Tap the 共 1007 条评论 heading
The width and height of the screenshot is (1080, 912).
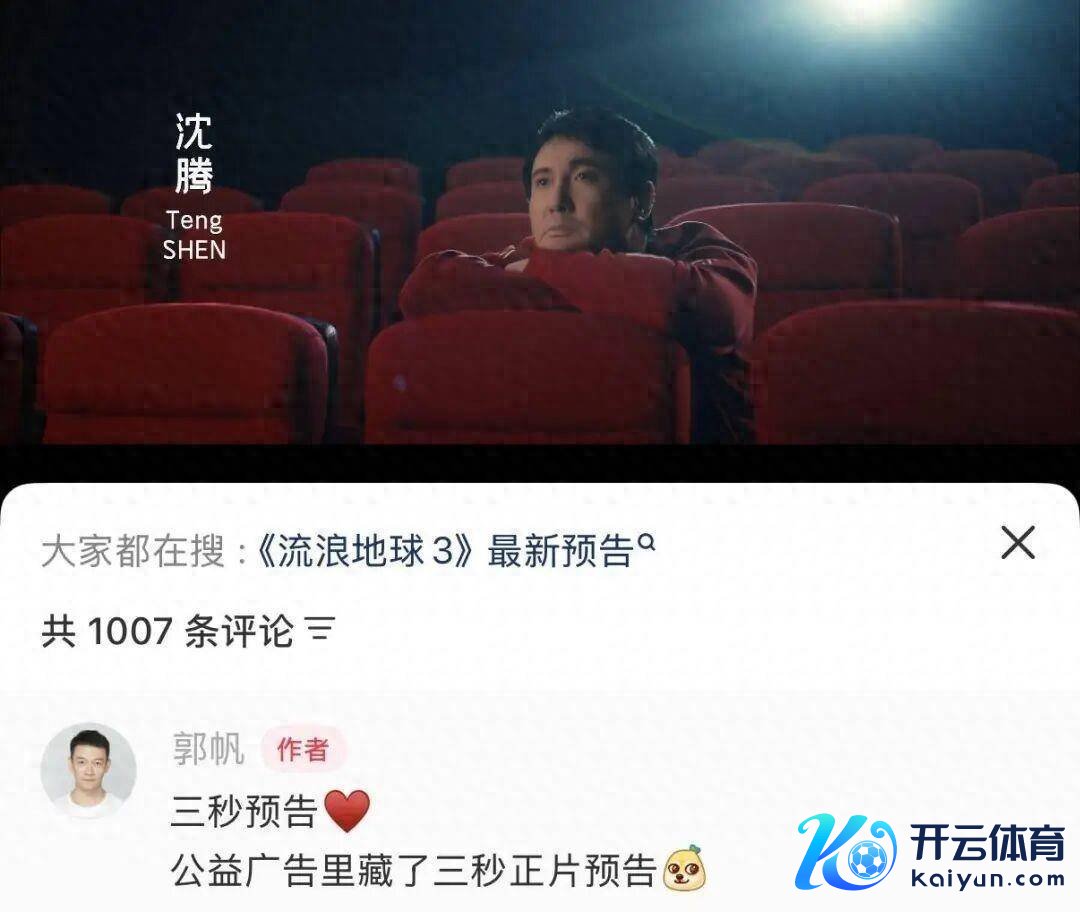tap(167, 630)
